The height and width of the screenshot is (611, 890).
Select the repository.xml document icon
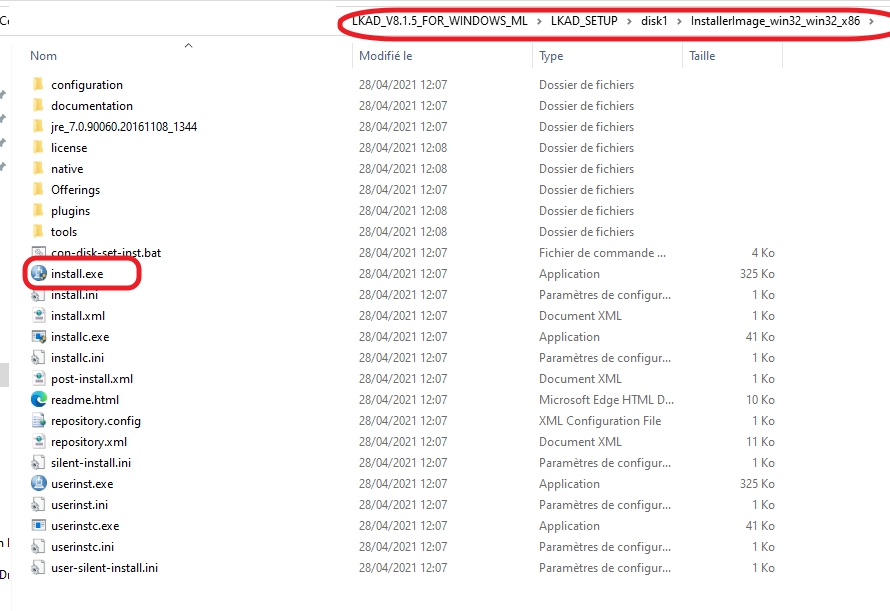(x=39, y=442)
